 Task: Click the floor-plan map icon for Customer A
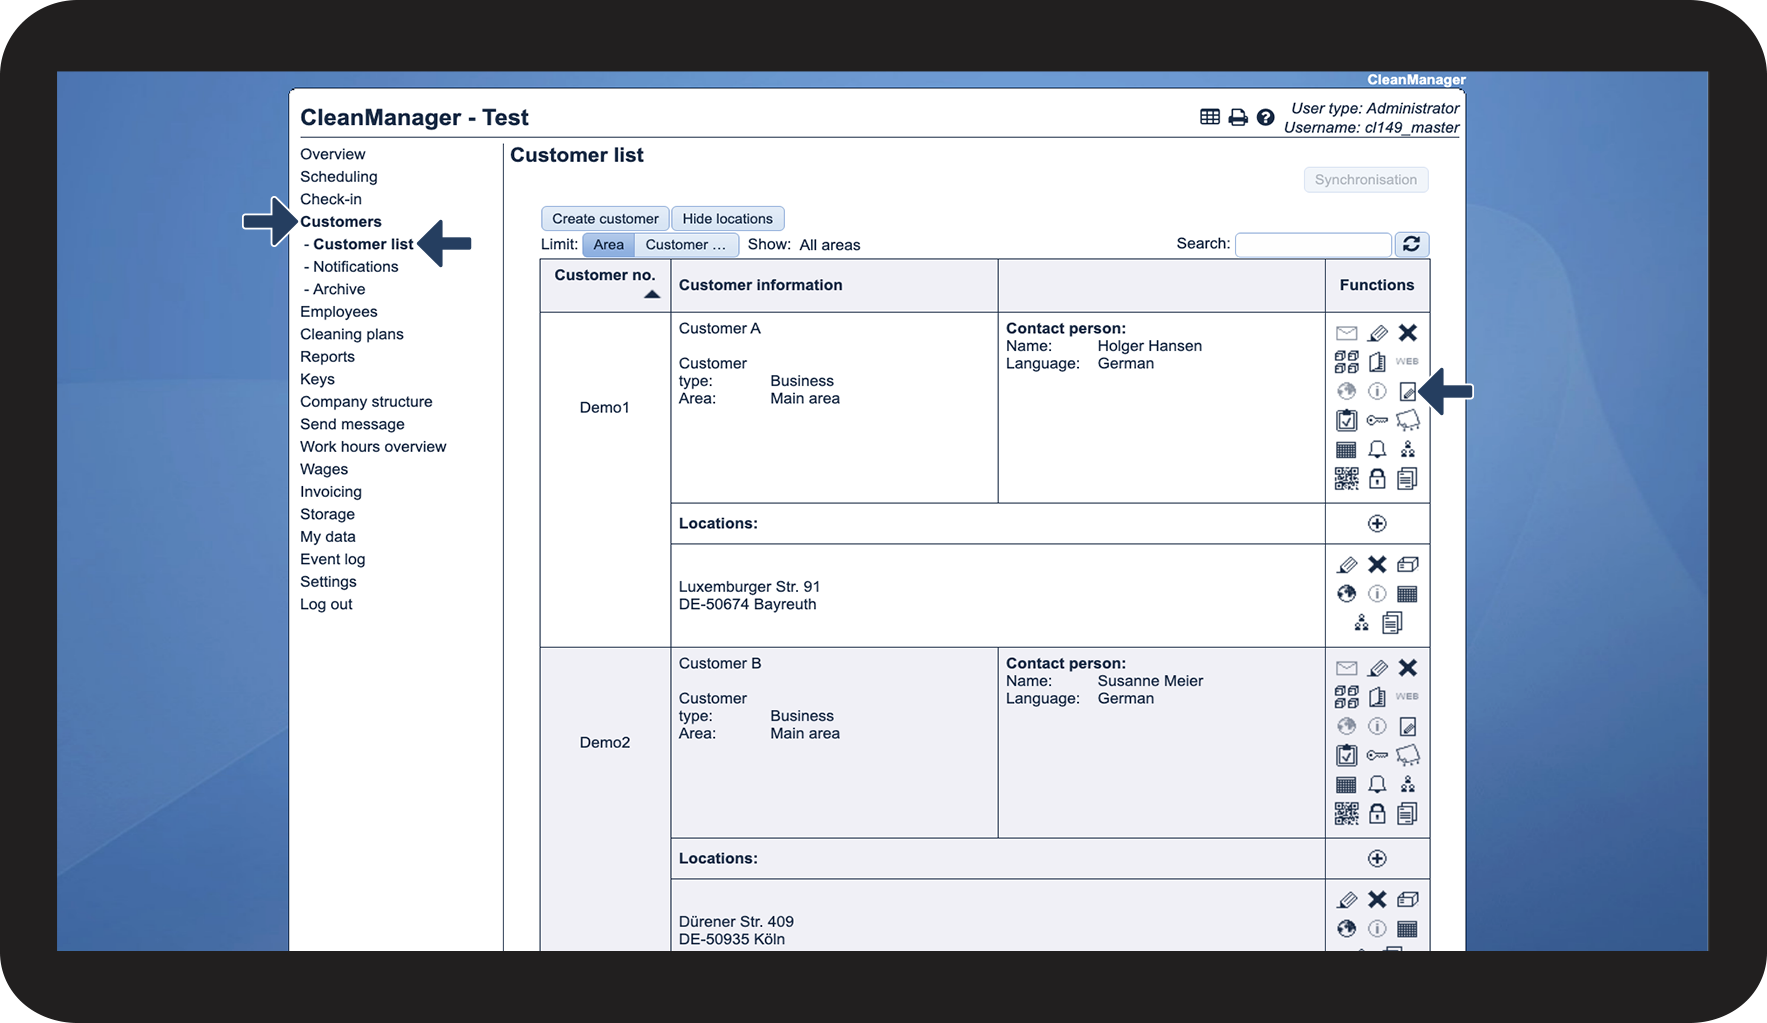[x=1408, y=420]
